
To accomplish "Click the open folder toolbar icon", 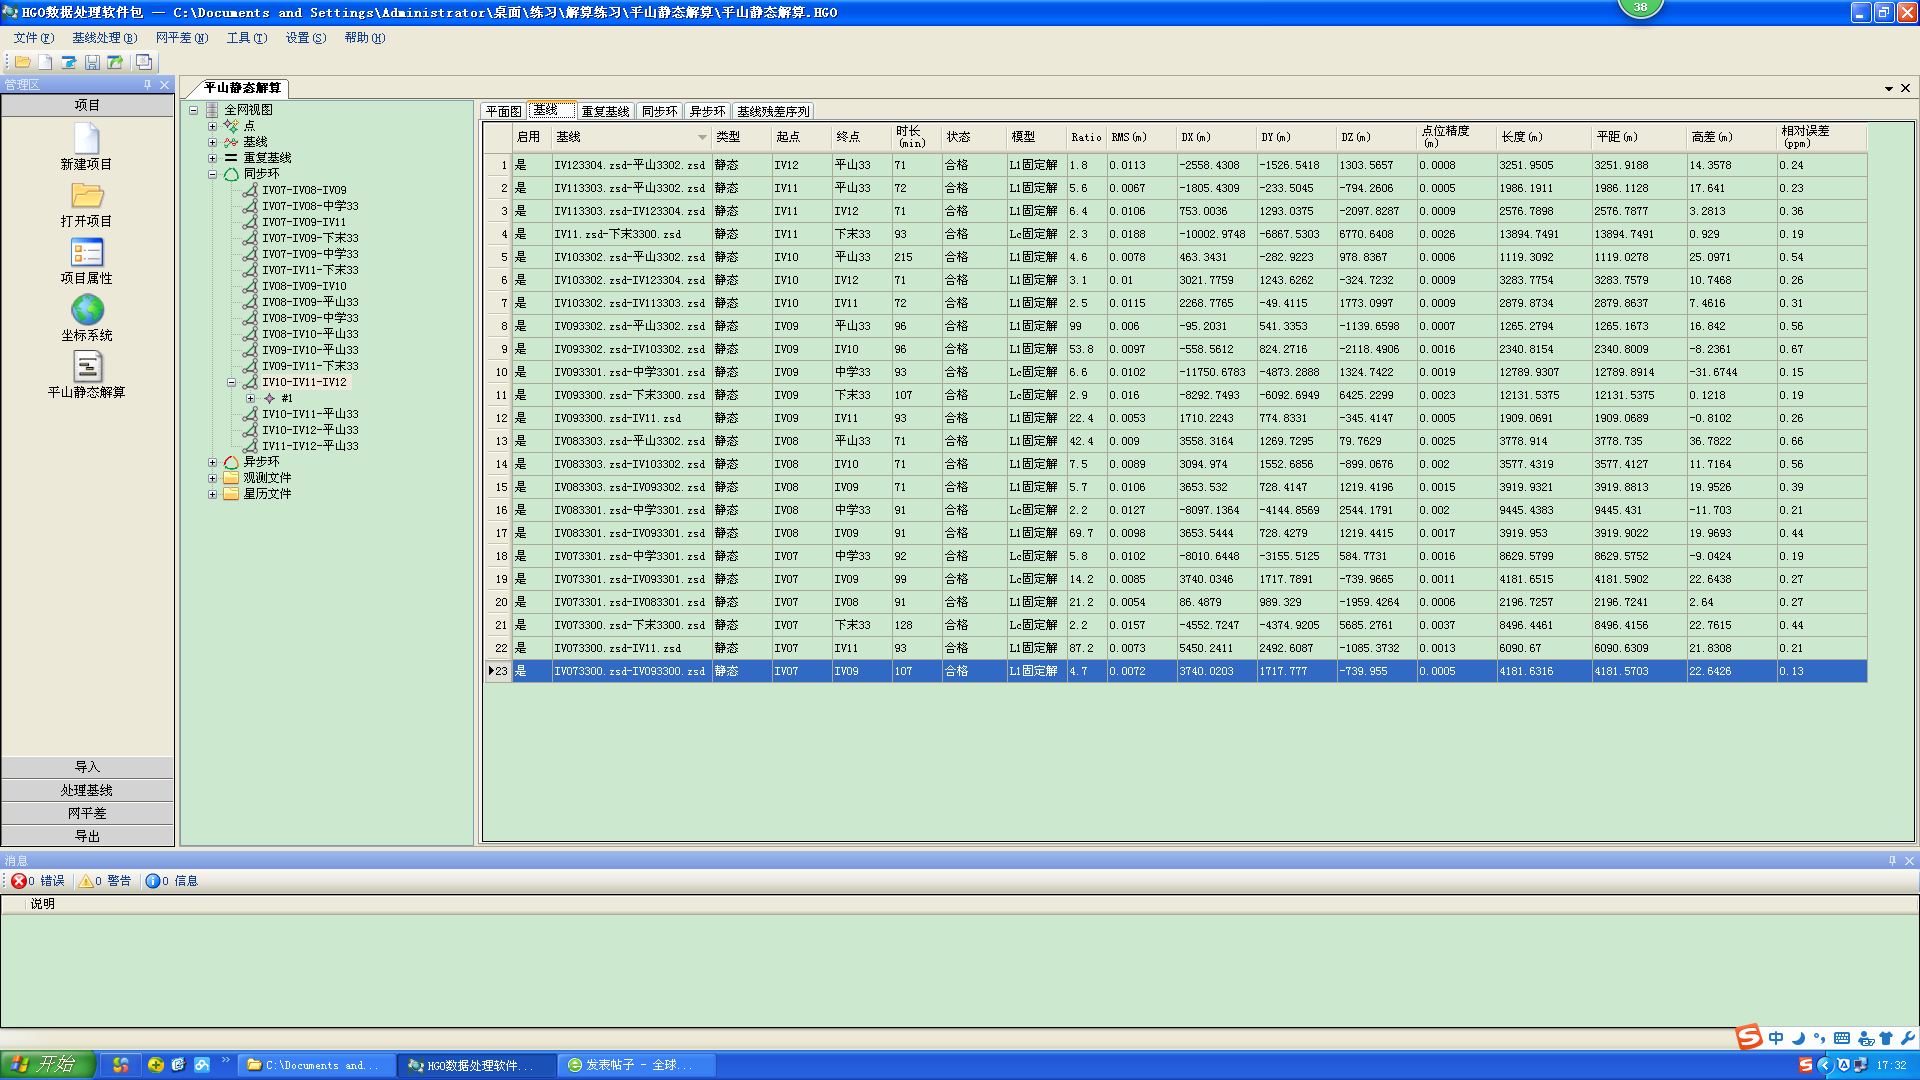I will (22, 62).
